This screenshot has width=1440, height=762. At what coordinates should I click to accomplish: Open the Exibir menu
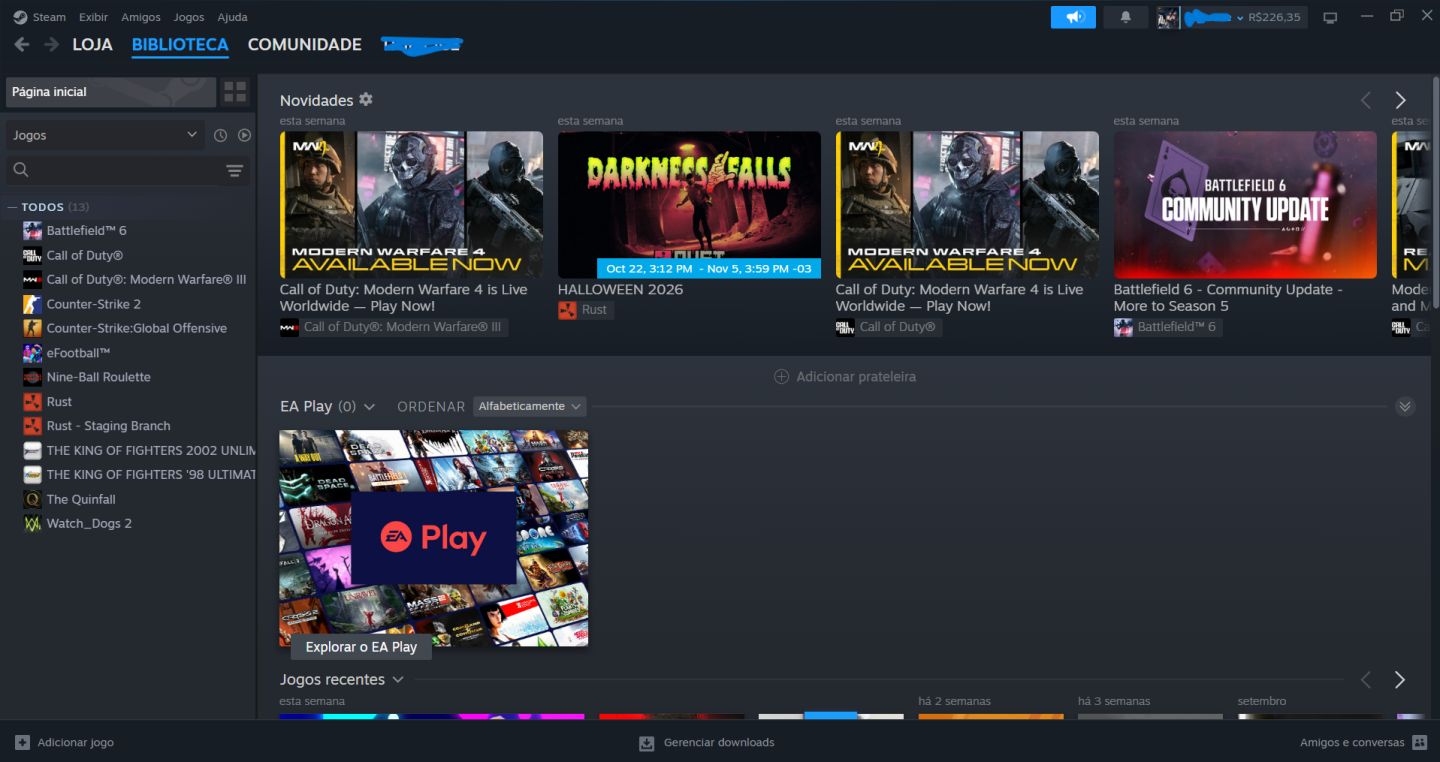coord(93,17)
